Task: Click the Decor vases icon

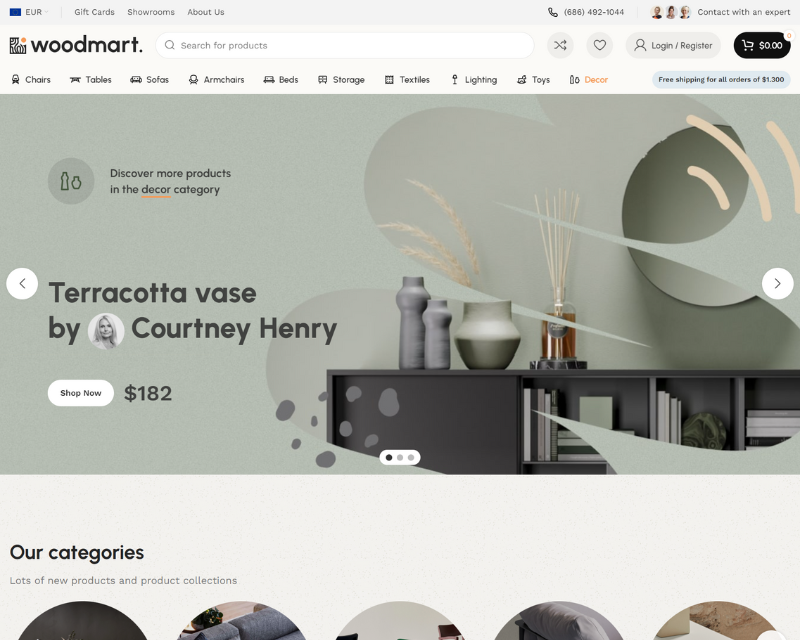Action: 574,80
